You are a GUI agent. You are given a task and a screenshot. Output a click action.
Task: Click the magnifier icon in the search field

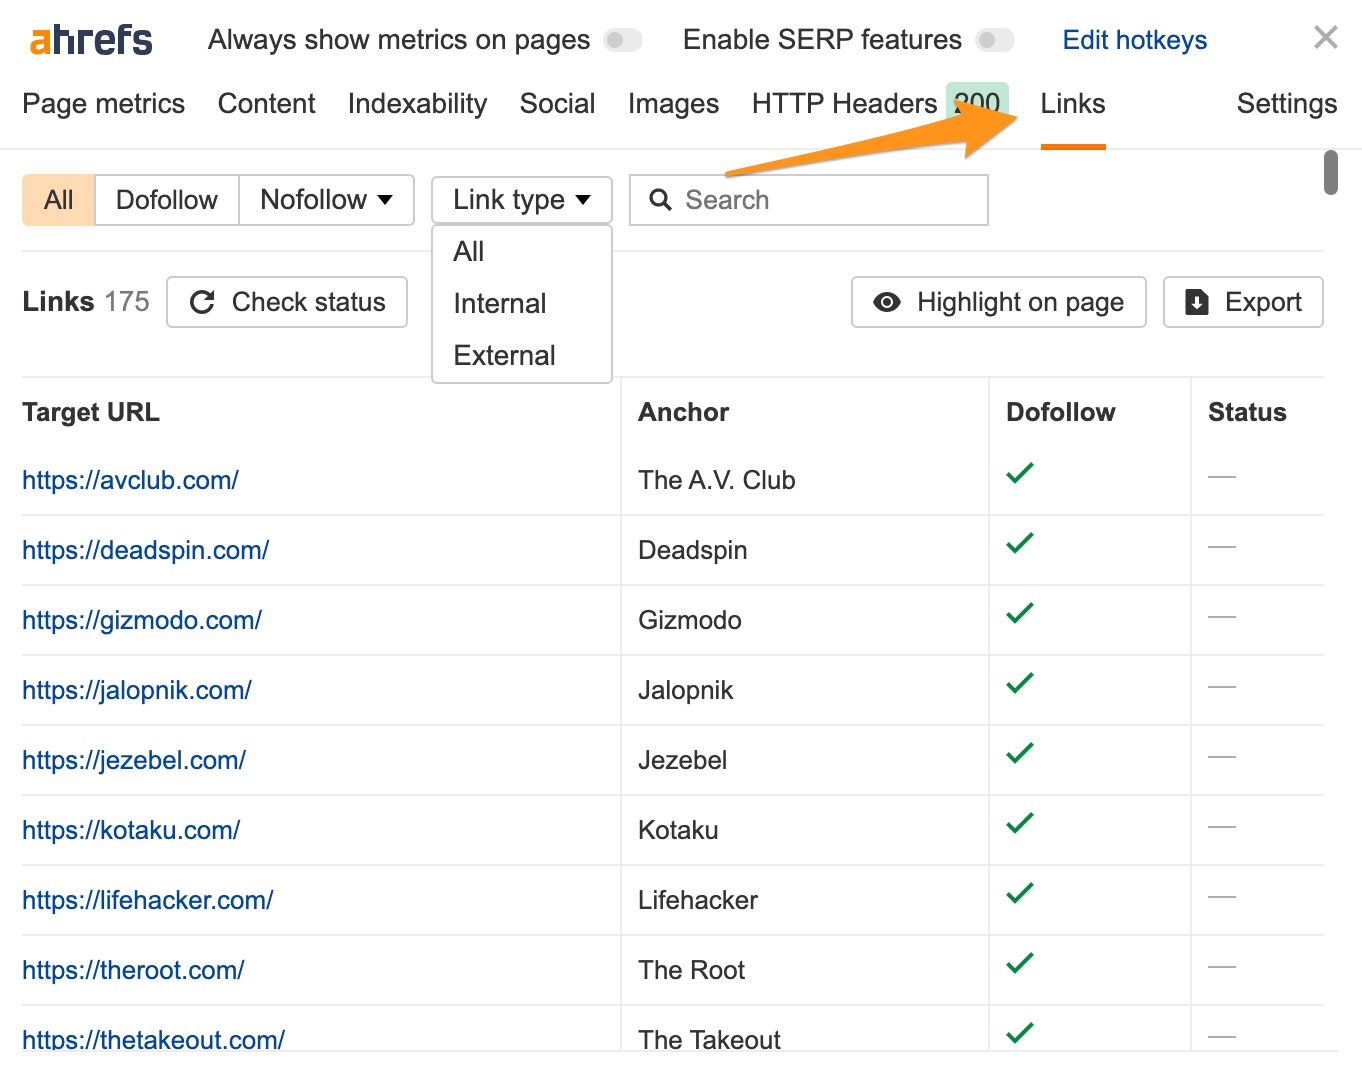[x=660, y=200]
